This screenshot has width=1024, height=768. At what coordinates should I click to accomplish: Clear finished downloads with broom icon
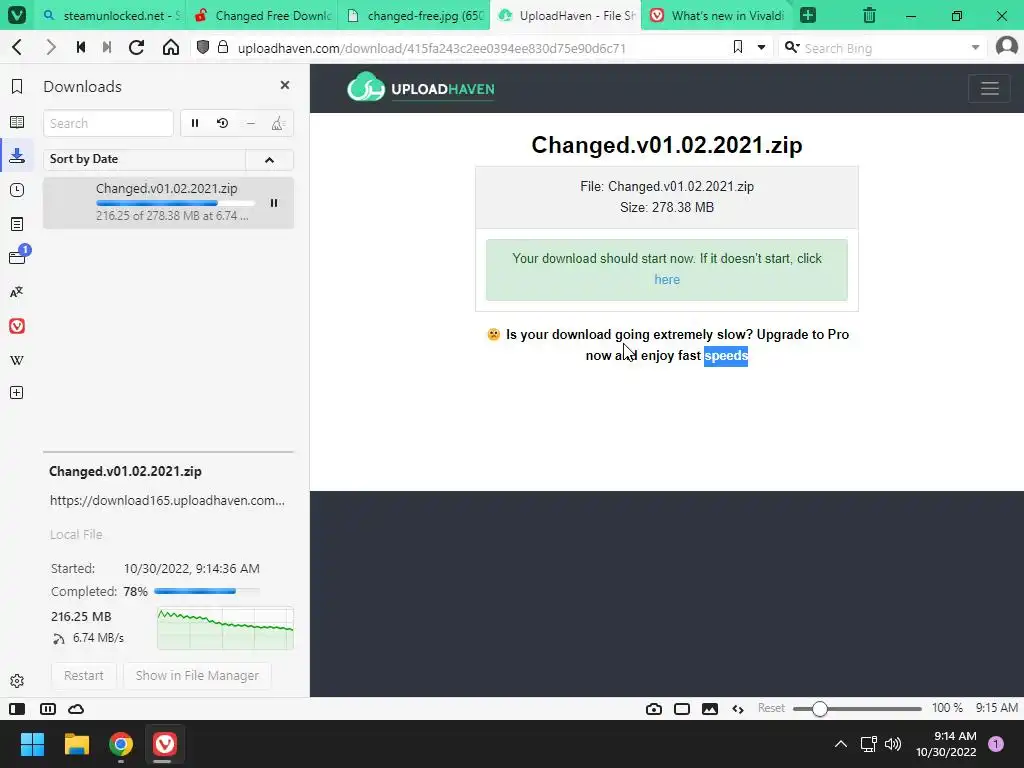point(278,123)
